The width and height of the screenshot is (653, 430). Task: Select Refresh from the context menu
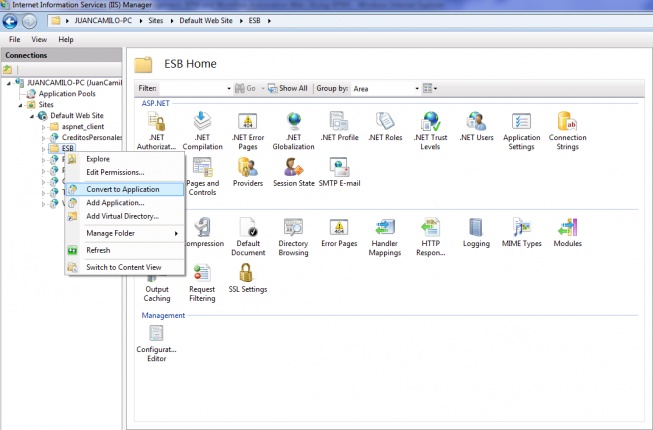pos(125,250)
